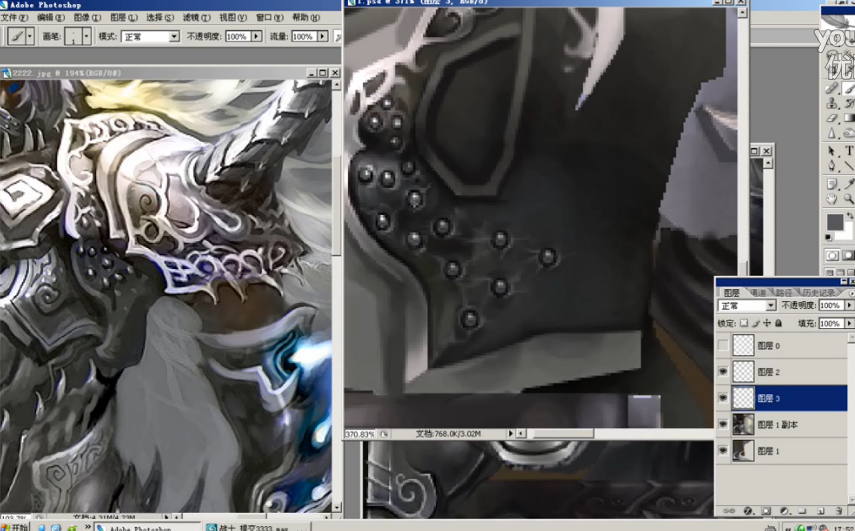
Task: Select the Eyedropper tool
Action: (848, 184)
